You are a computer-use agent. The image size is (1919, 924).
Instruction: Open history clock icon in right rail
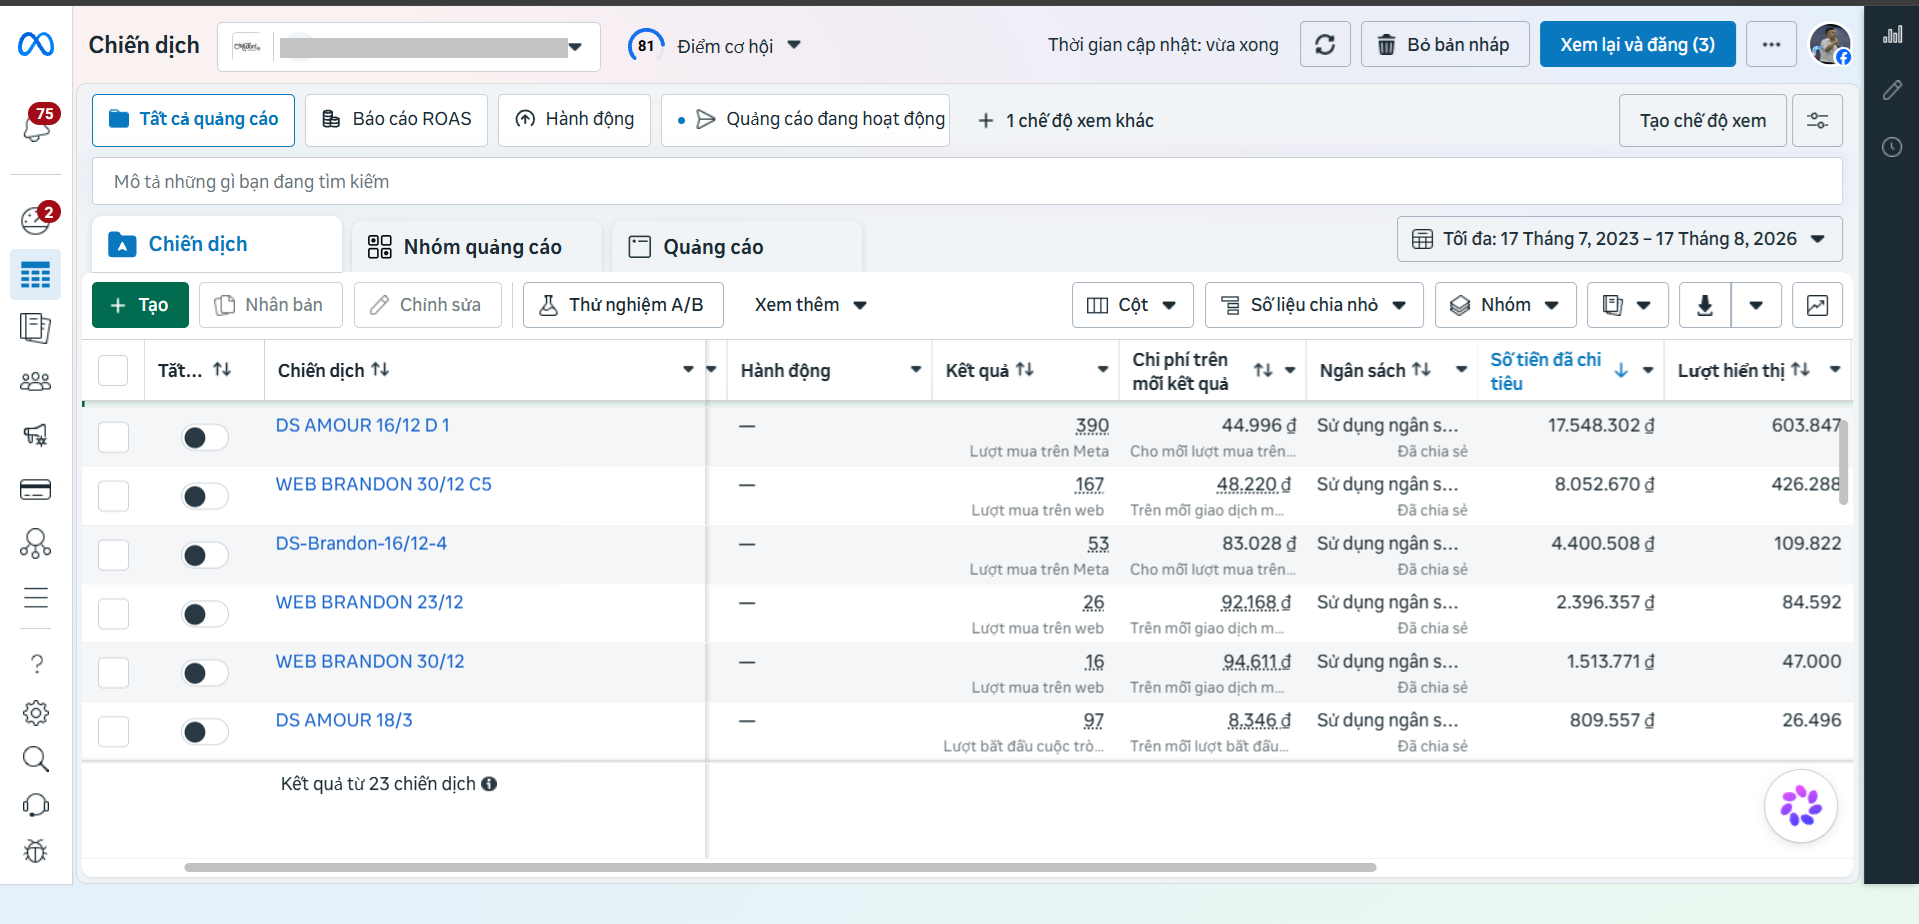click(1892, 147)
